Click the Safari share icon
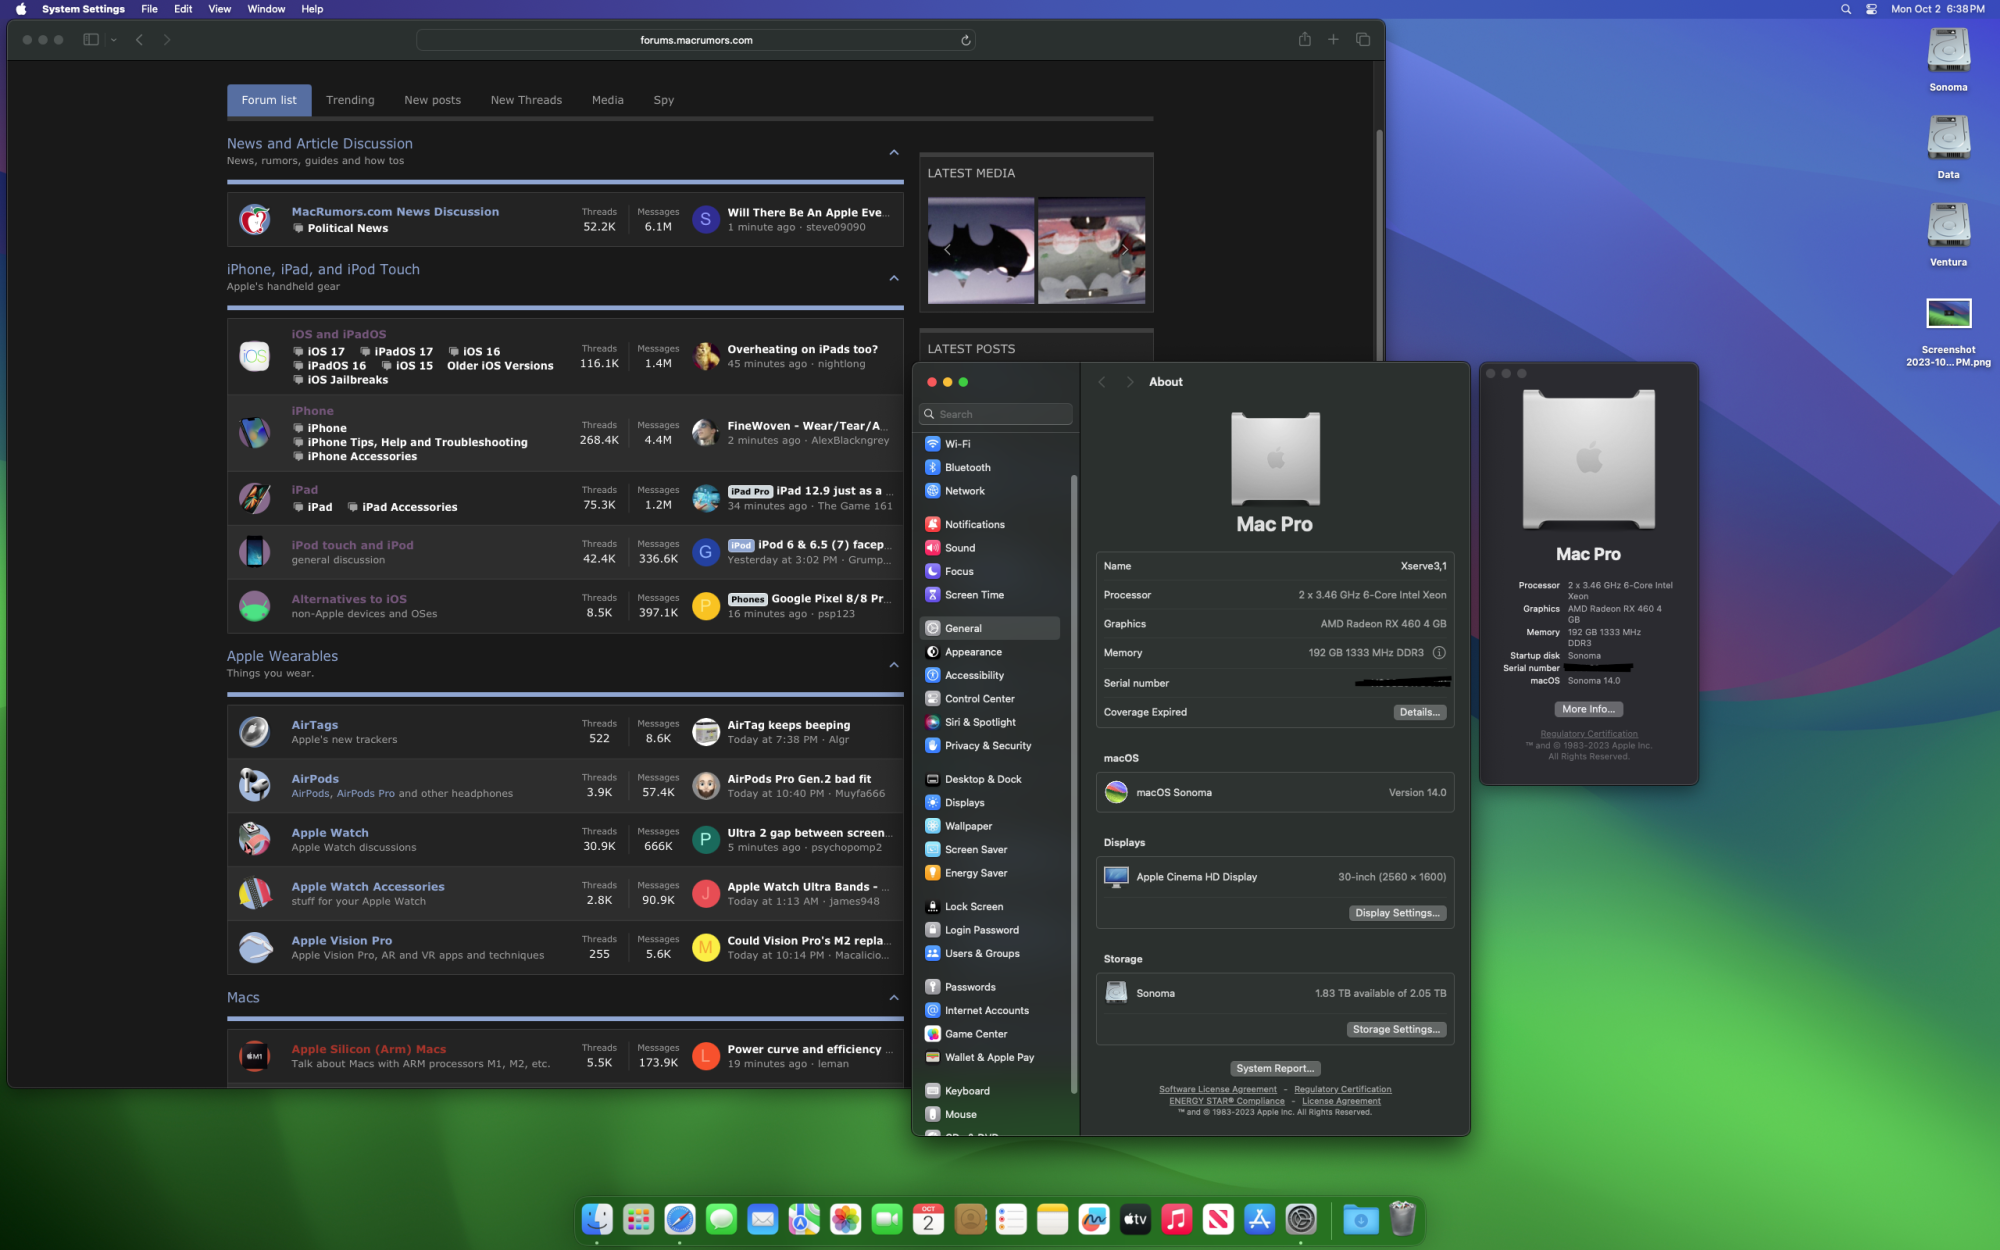The height and width of the screenshot is (1250, 2000). tap(1304, 40)
